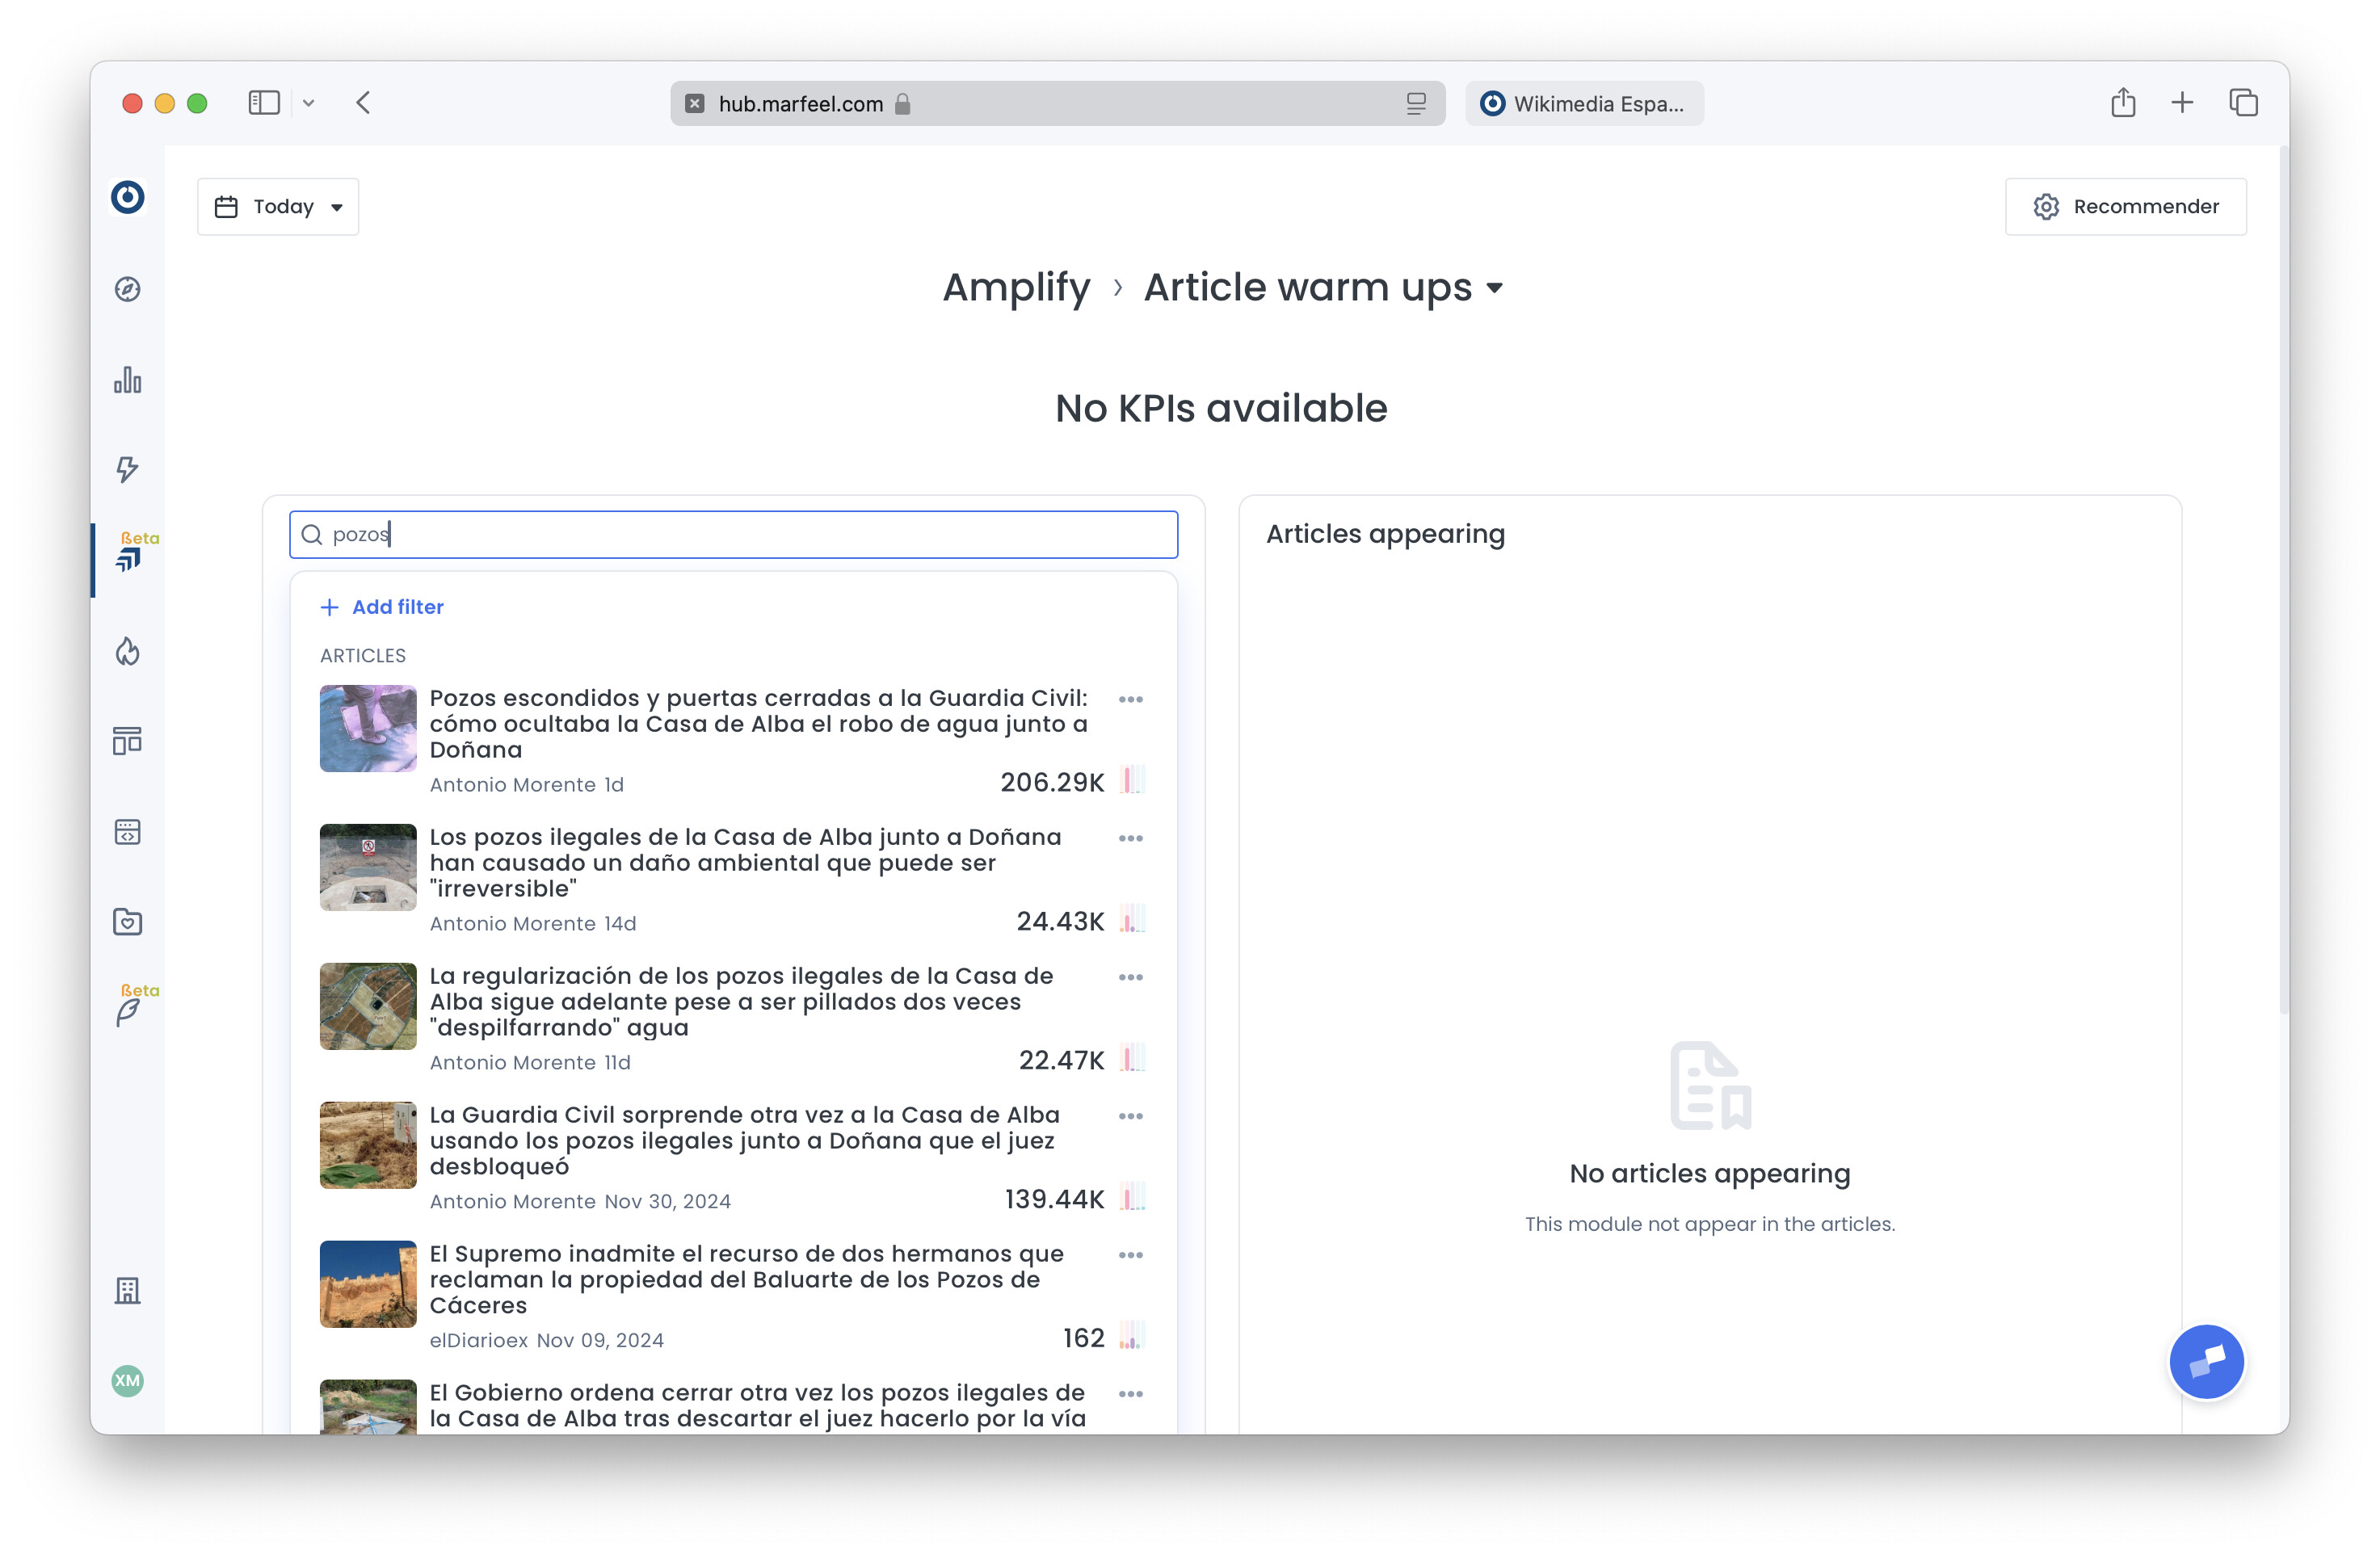Click the XM user avatar

[x=127, y=1381]
